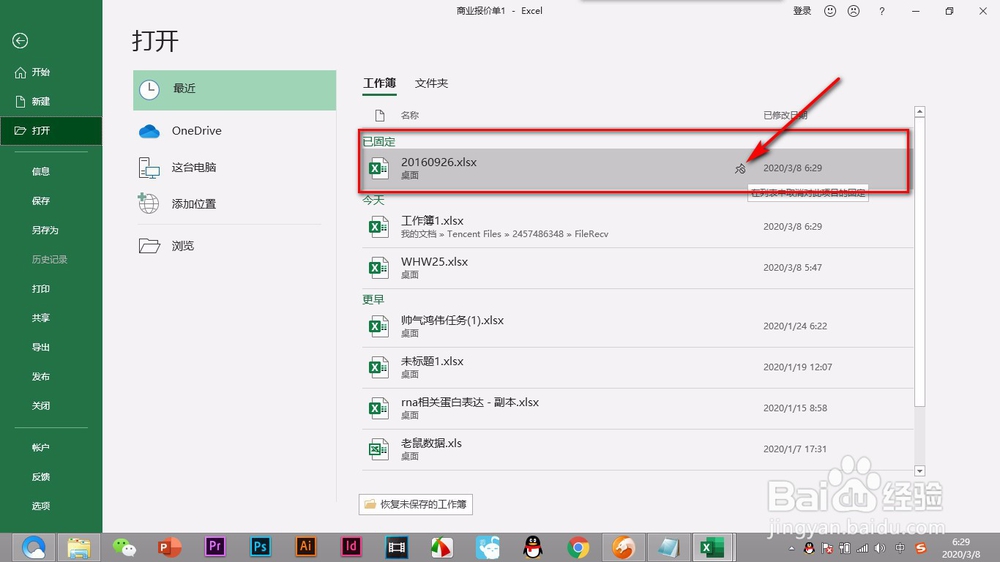The image size is (1000, 562).
Task: Choose 另存为 in the sidebar
Action: 45,230
